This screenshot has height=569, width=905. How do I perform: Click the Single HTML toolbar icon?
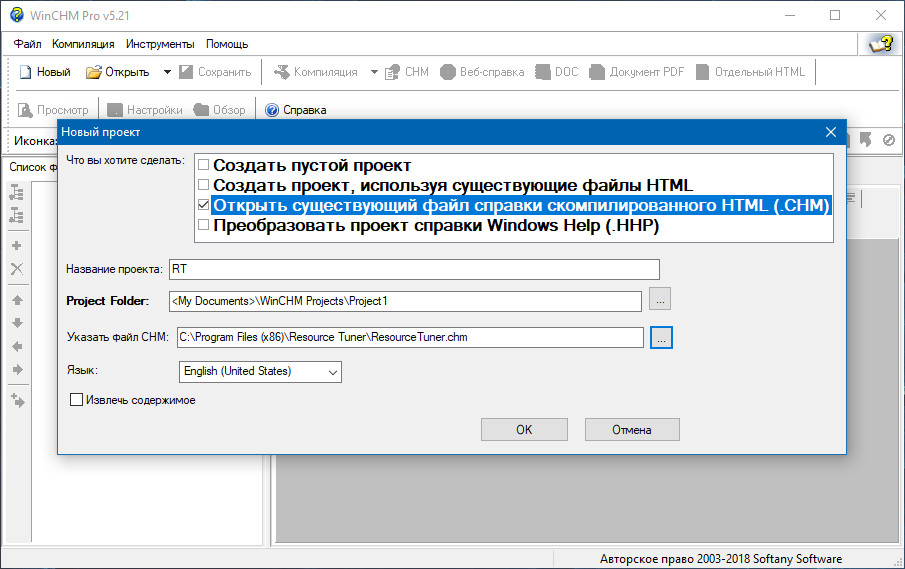coord(702,72)
